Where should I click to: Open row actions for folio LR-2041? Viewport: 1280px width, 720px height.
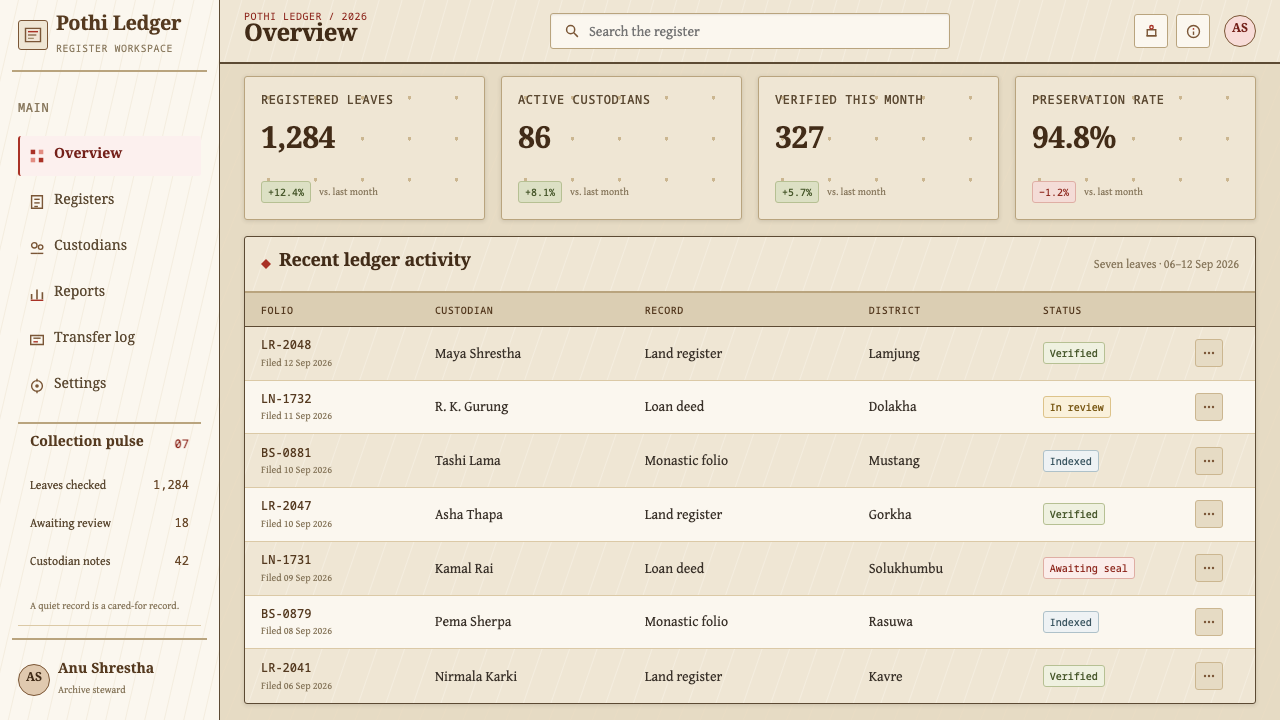coord(1209,676)
